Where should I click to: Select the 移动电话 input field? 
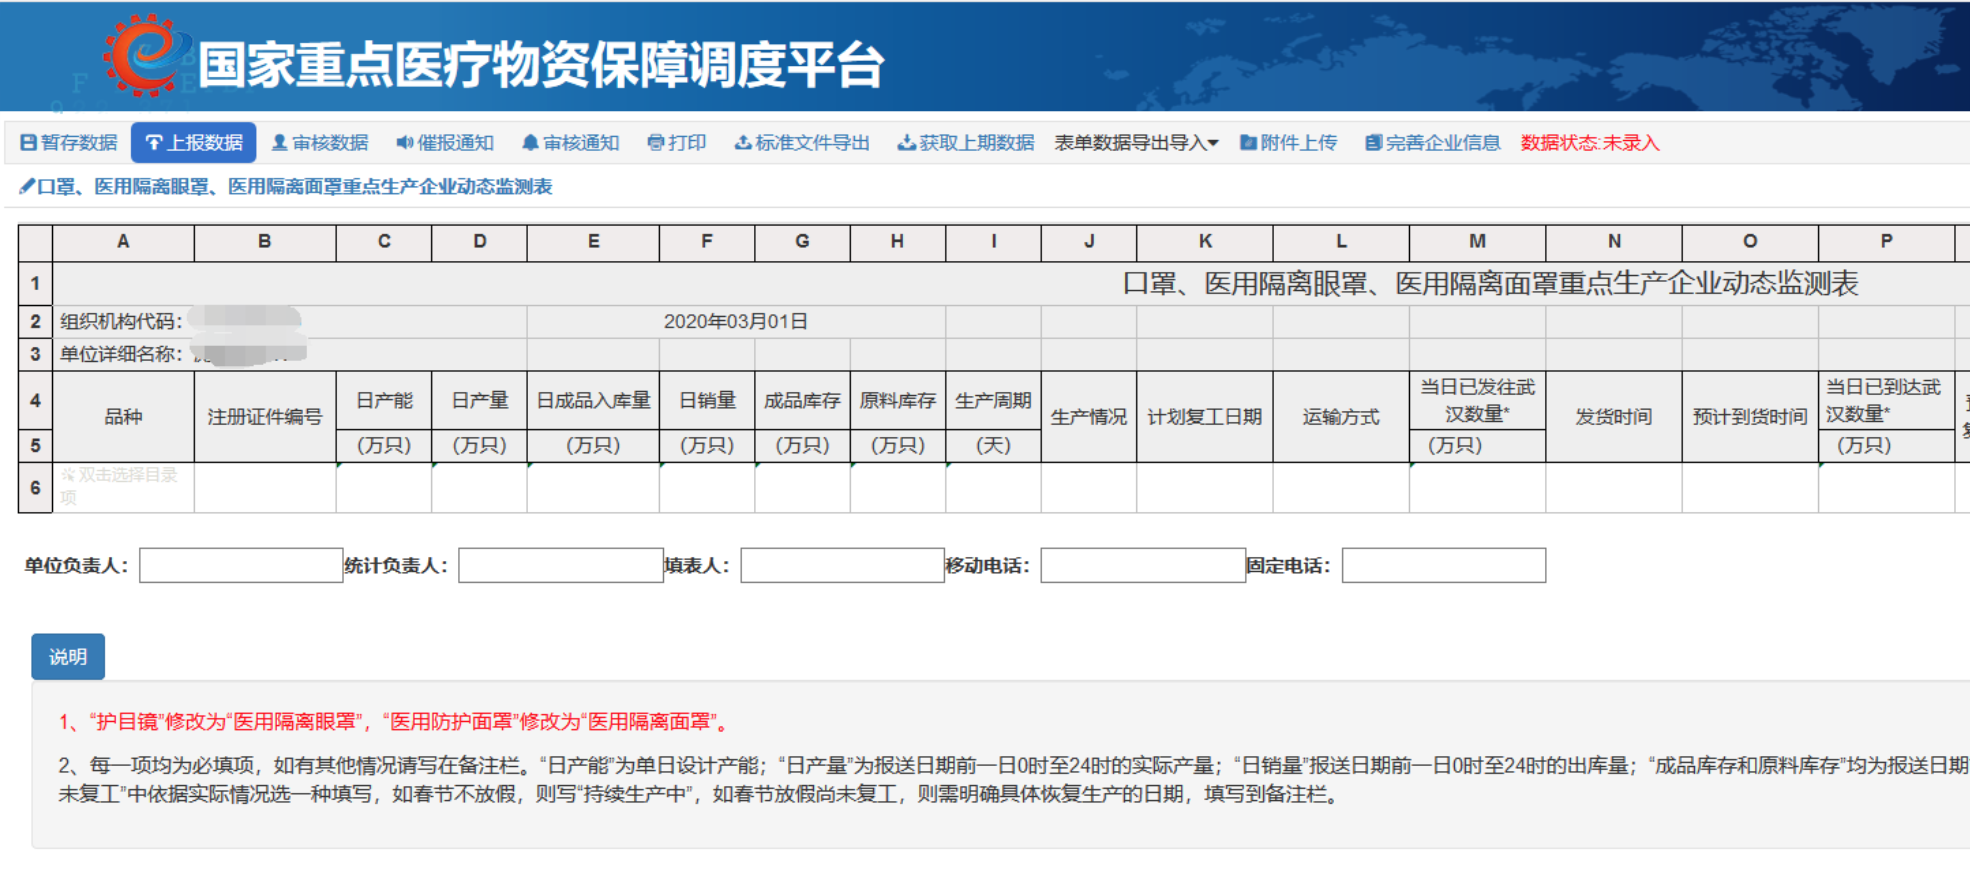[1142, 566]
